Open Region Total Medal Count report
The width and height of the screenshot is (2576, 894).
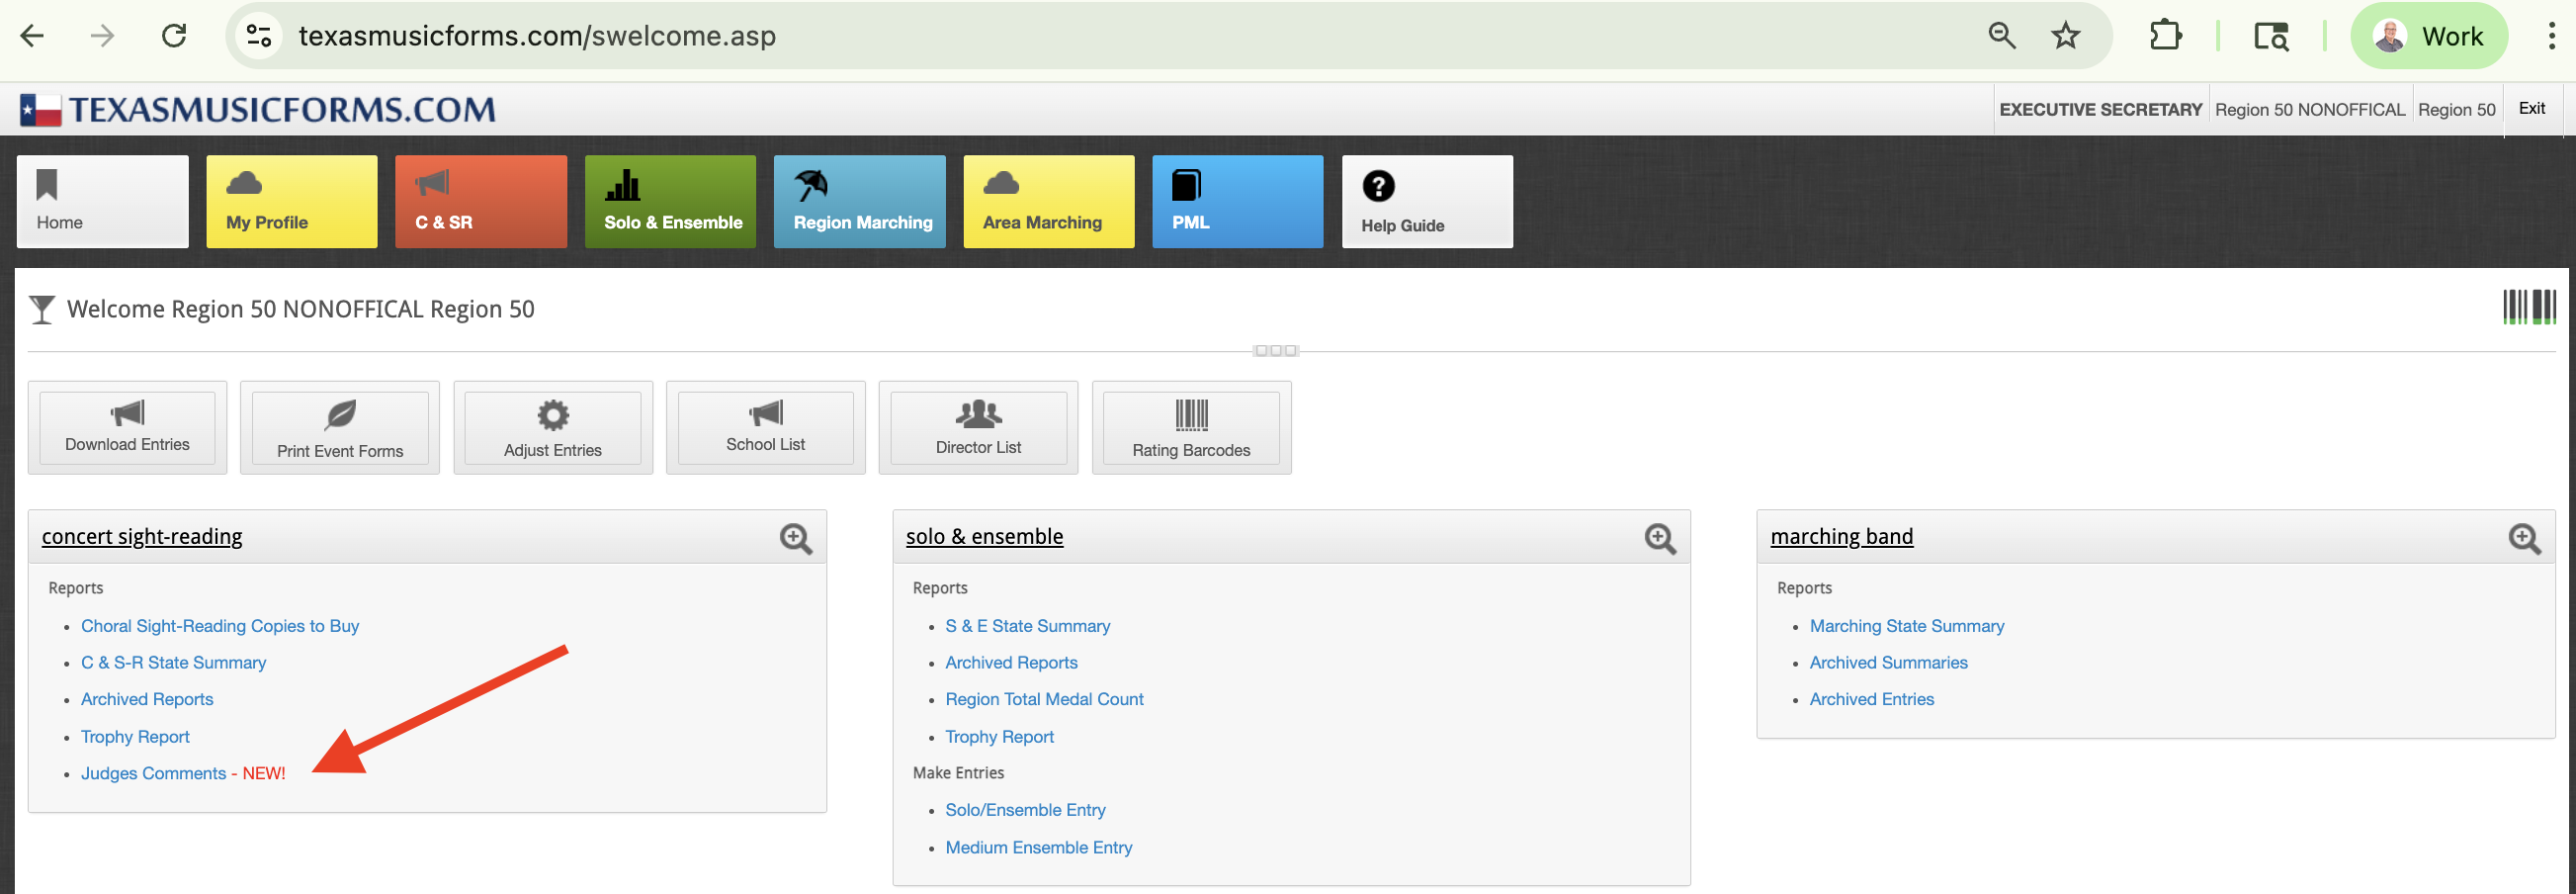[x=1045, y=700]
